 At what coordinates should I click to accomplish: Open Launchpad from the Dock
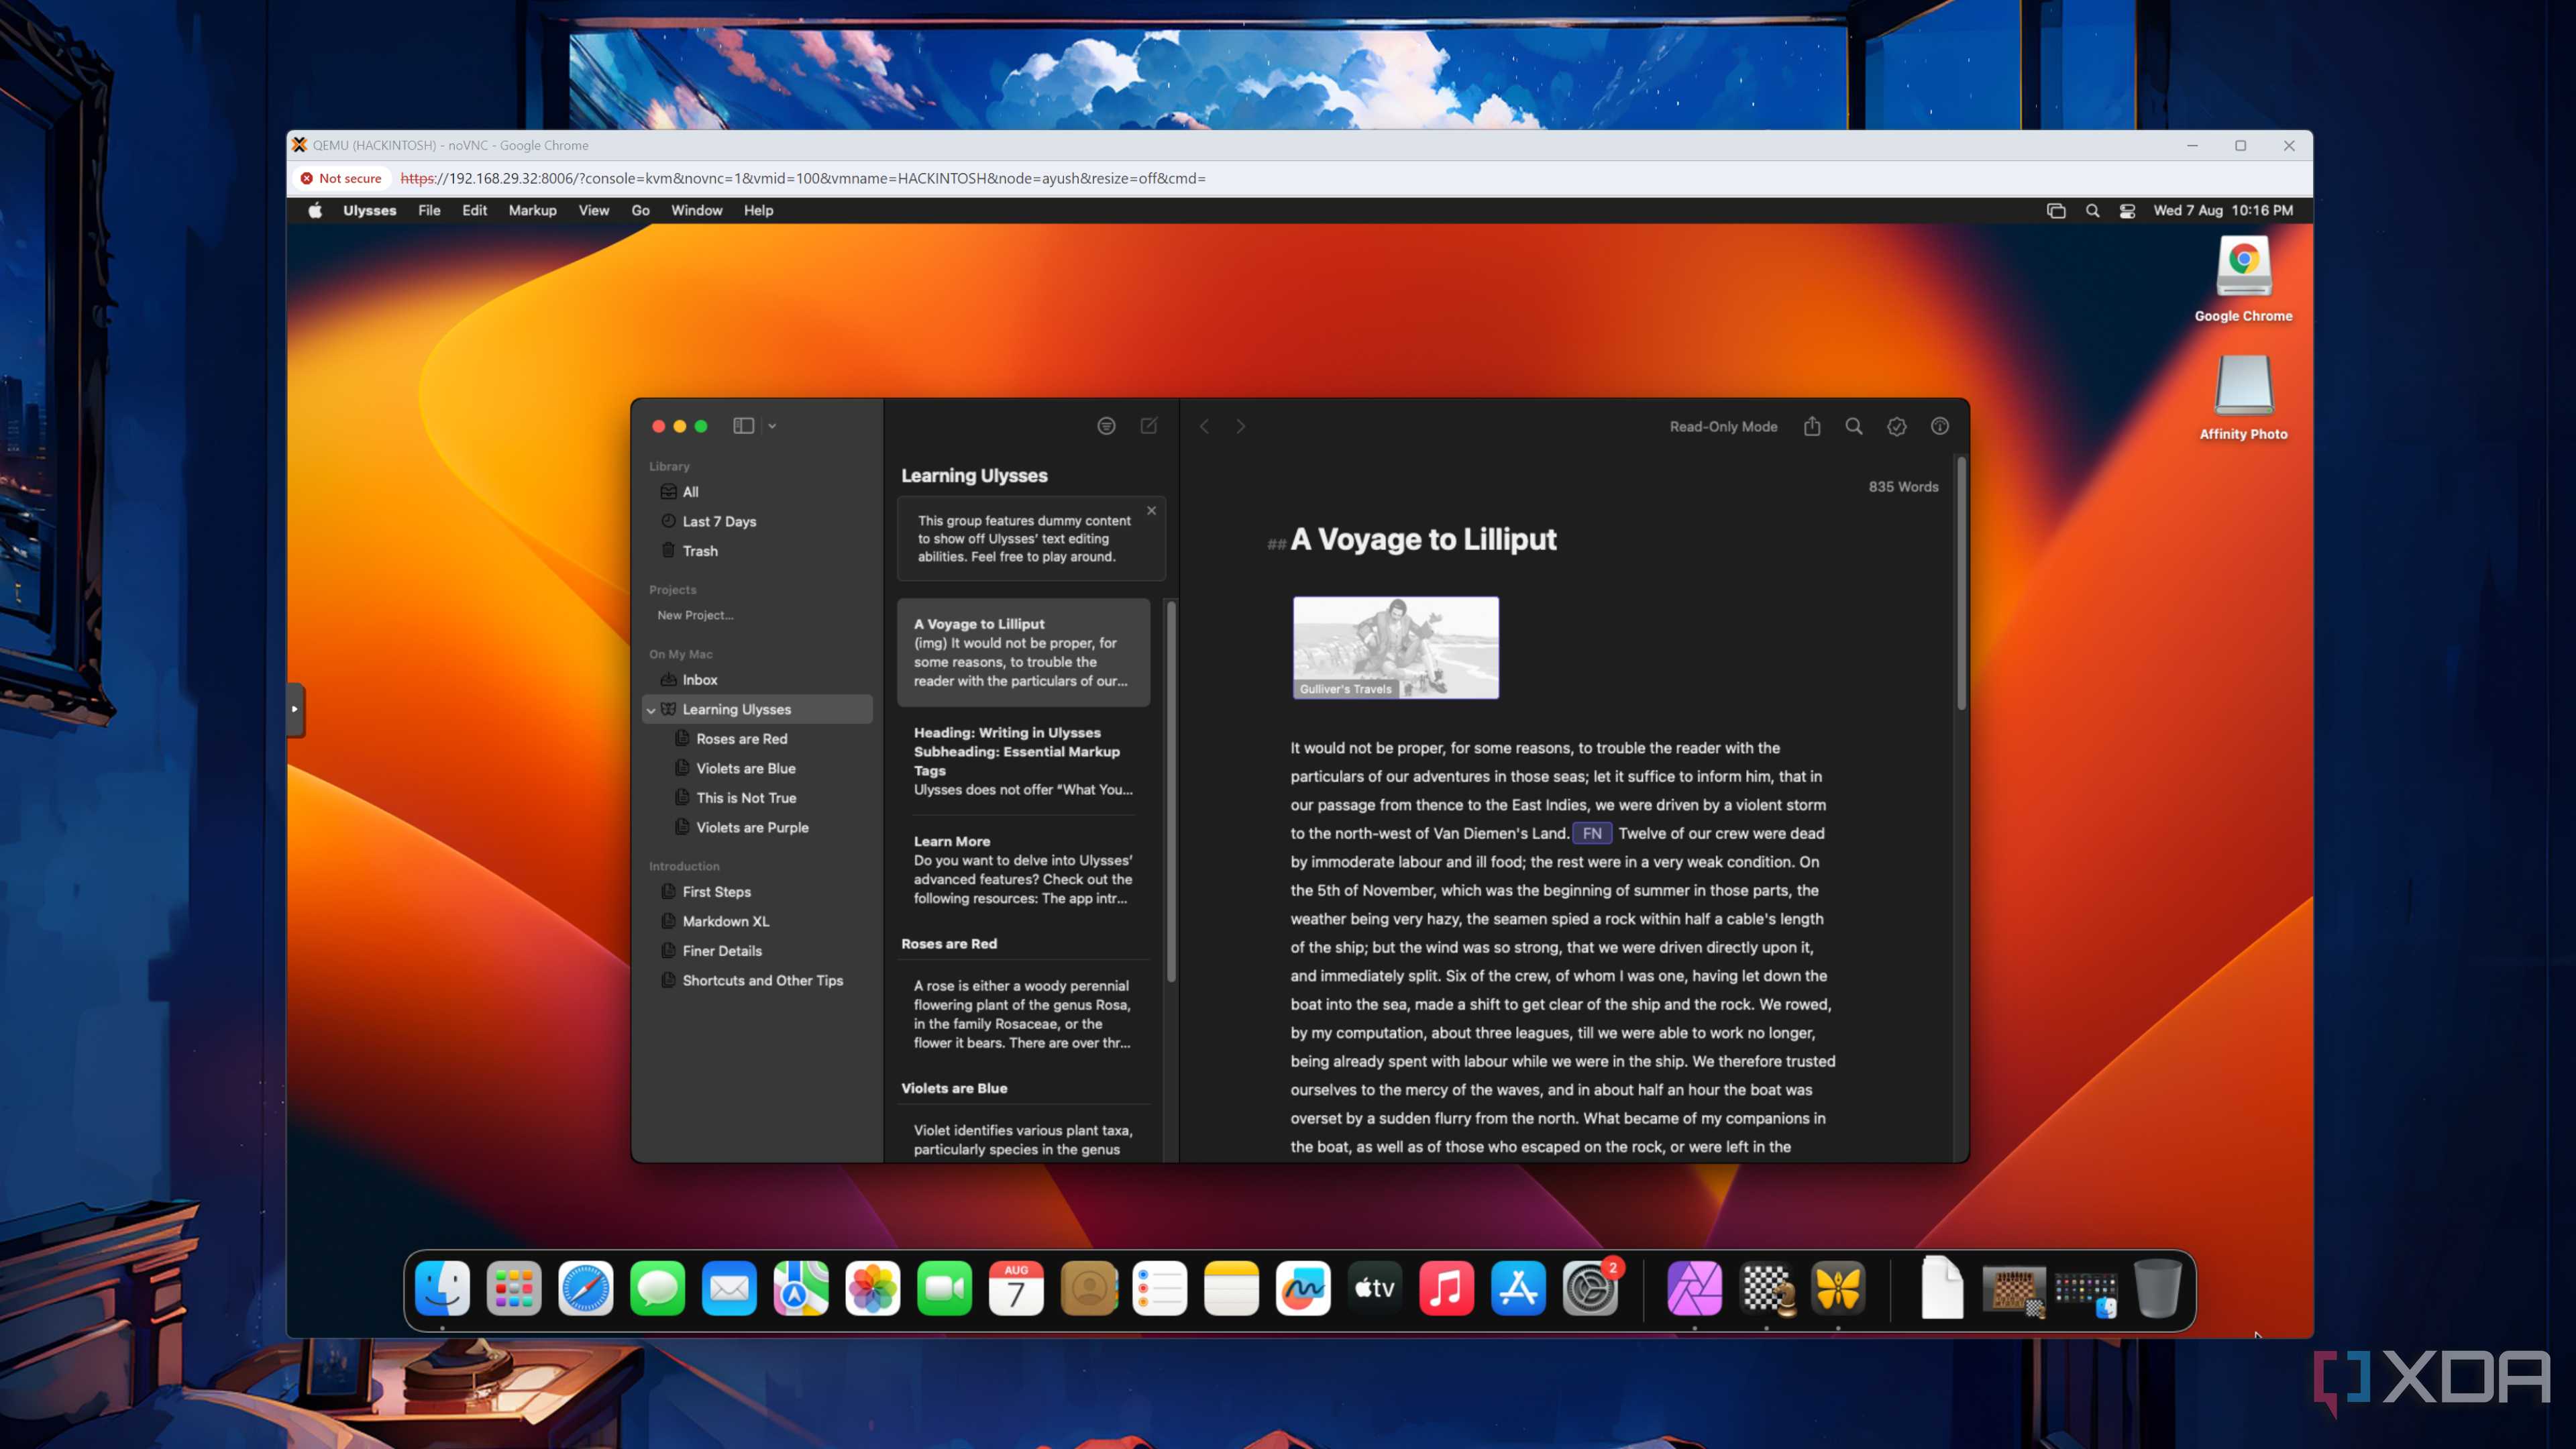(514, 1288)
